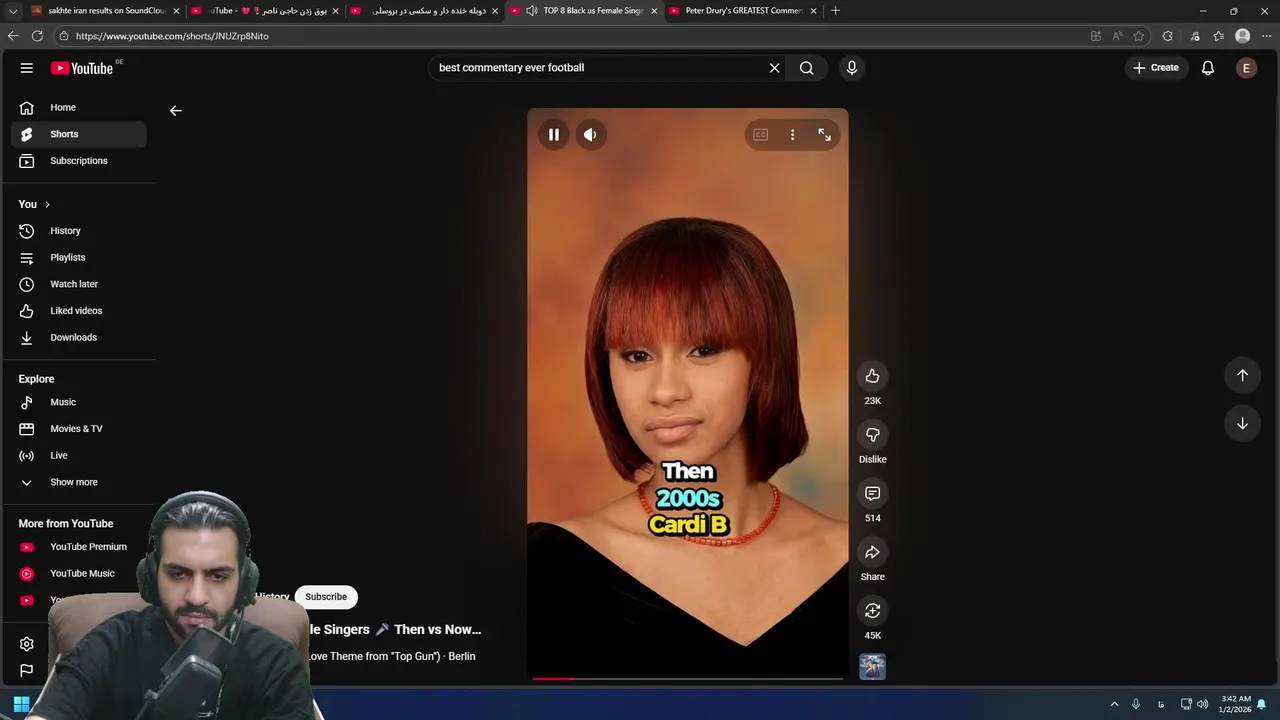The image size is (1280, 720).
Task: Seek using the Short's red progress bar
Action: pos(687,679)
